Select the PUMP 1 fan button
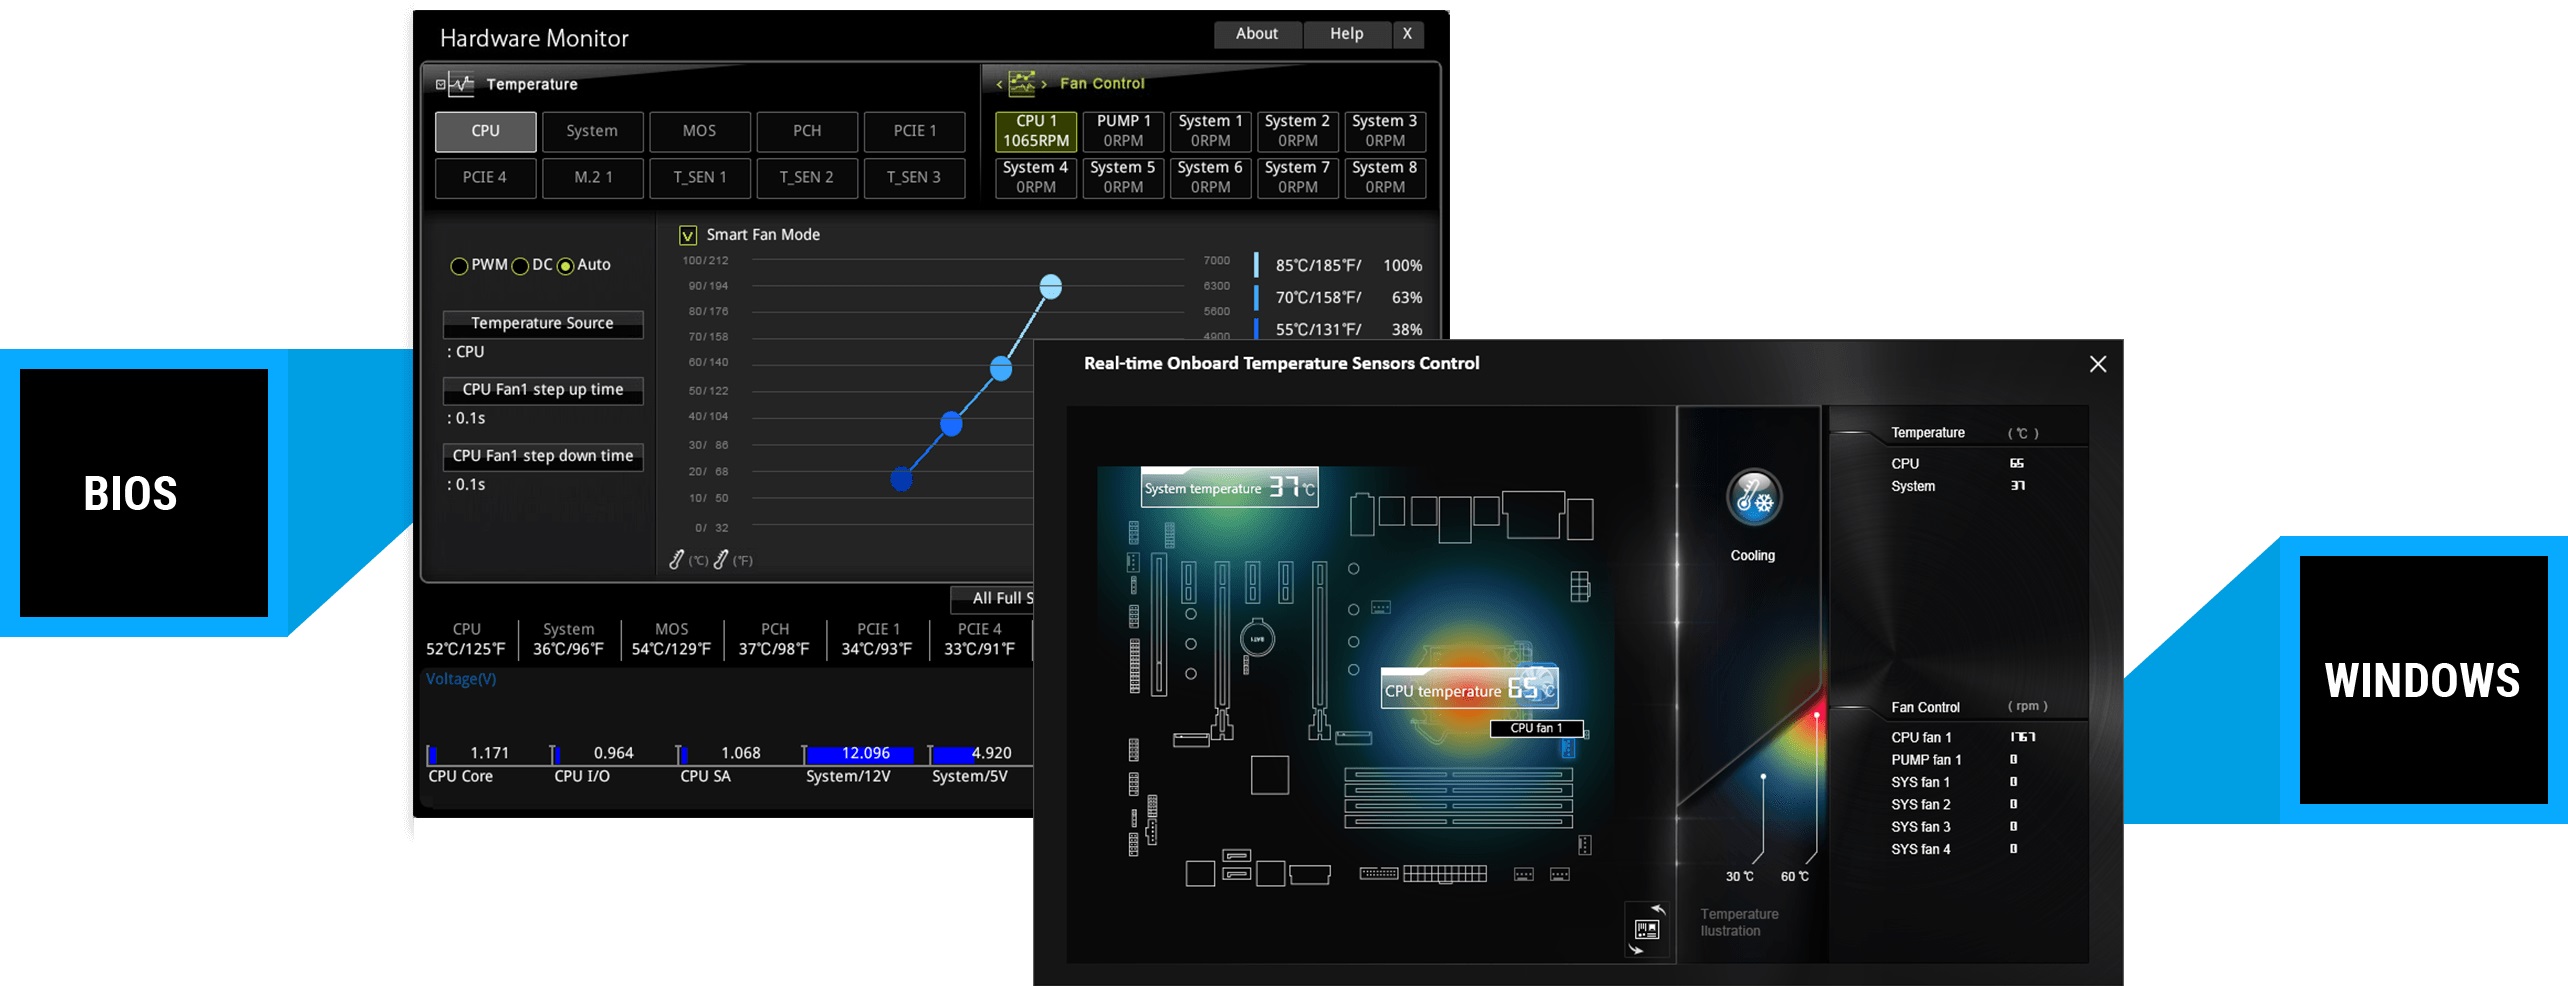This screenshot has width=2568, height=986. (1123, 131)
